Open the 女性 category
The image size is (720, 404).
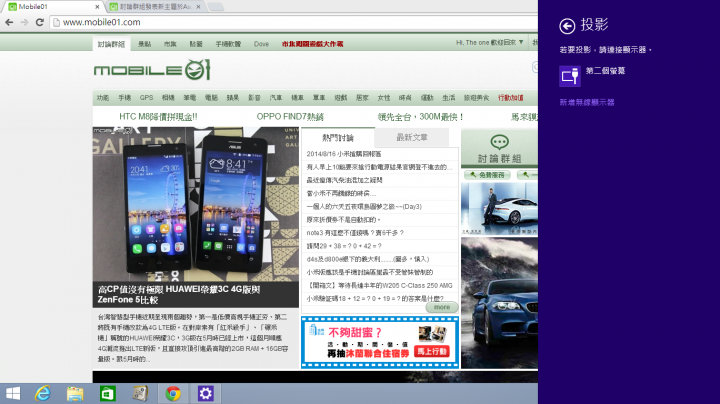tap(384, 98)
